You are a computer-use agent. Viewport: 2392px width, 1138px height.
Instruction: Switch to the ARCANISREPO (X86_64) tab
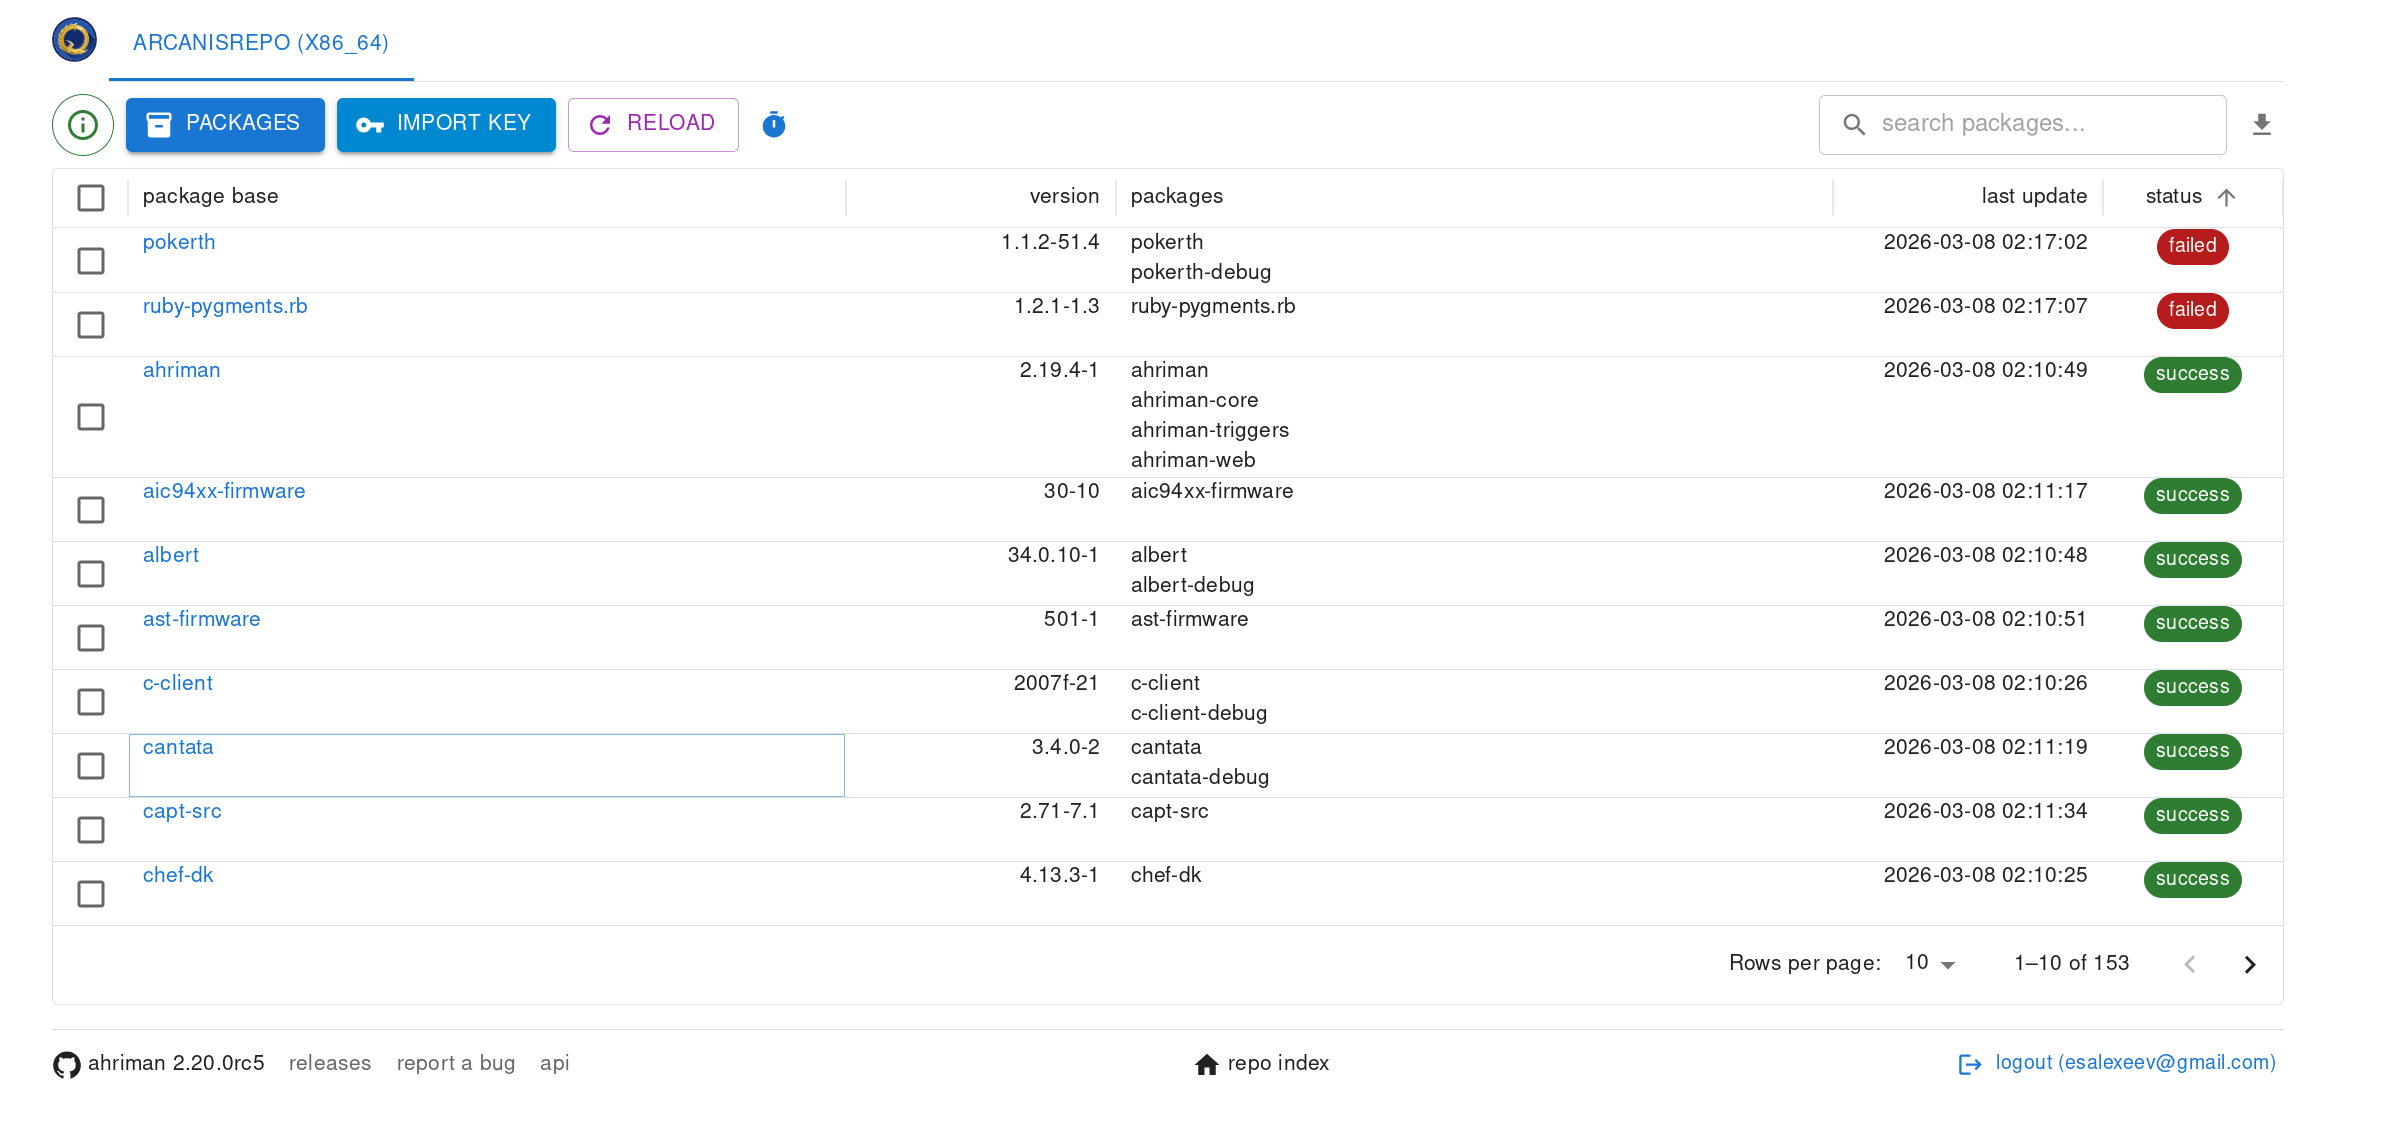(x=260, y=43)
